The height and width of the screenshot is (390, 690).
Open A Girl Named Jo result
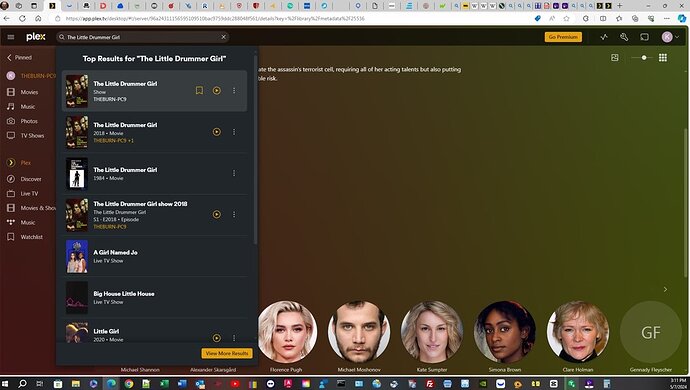coord(154,256)
